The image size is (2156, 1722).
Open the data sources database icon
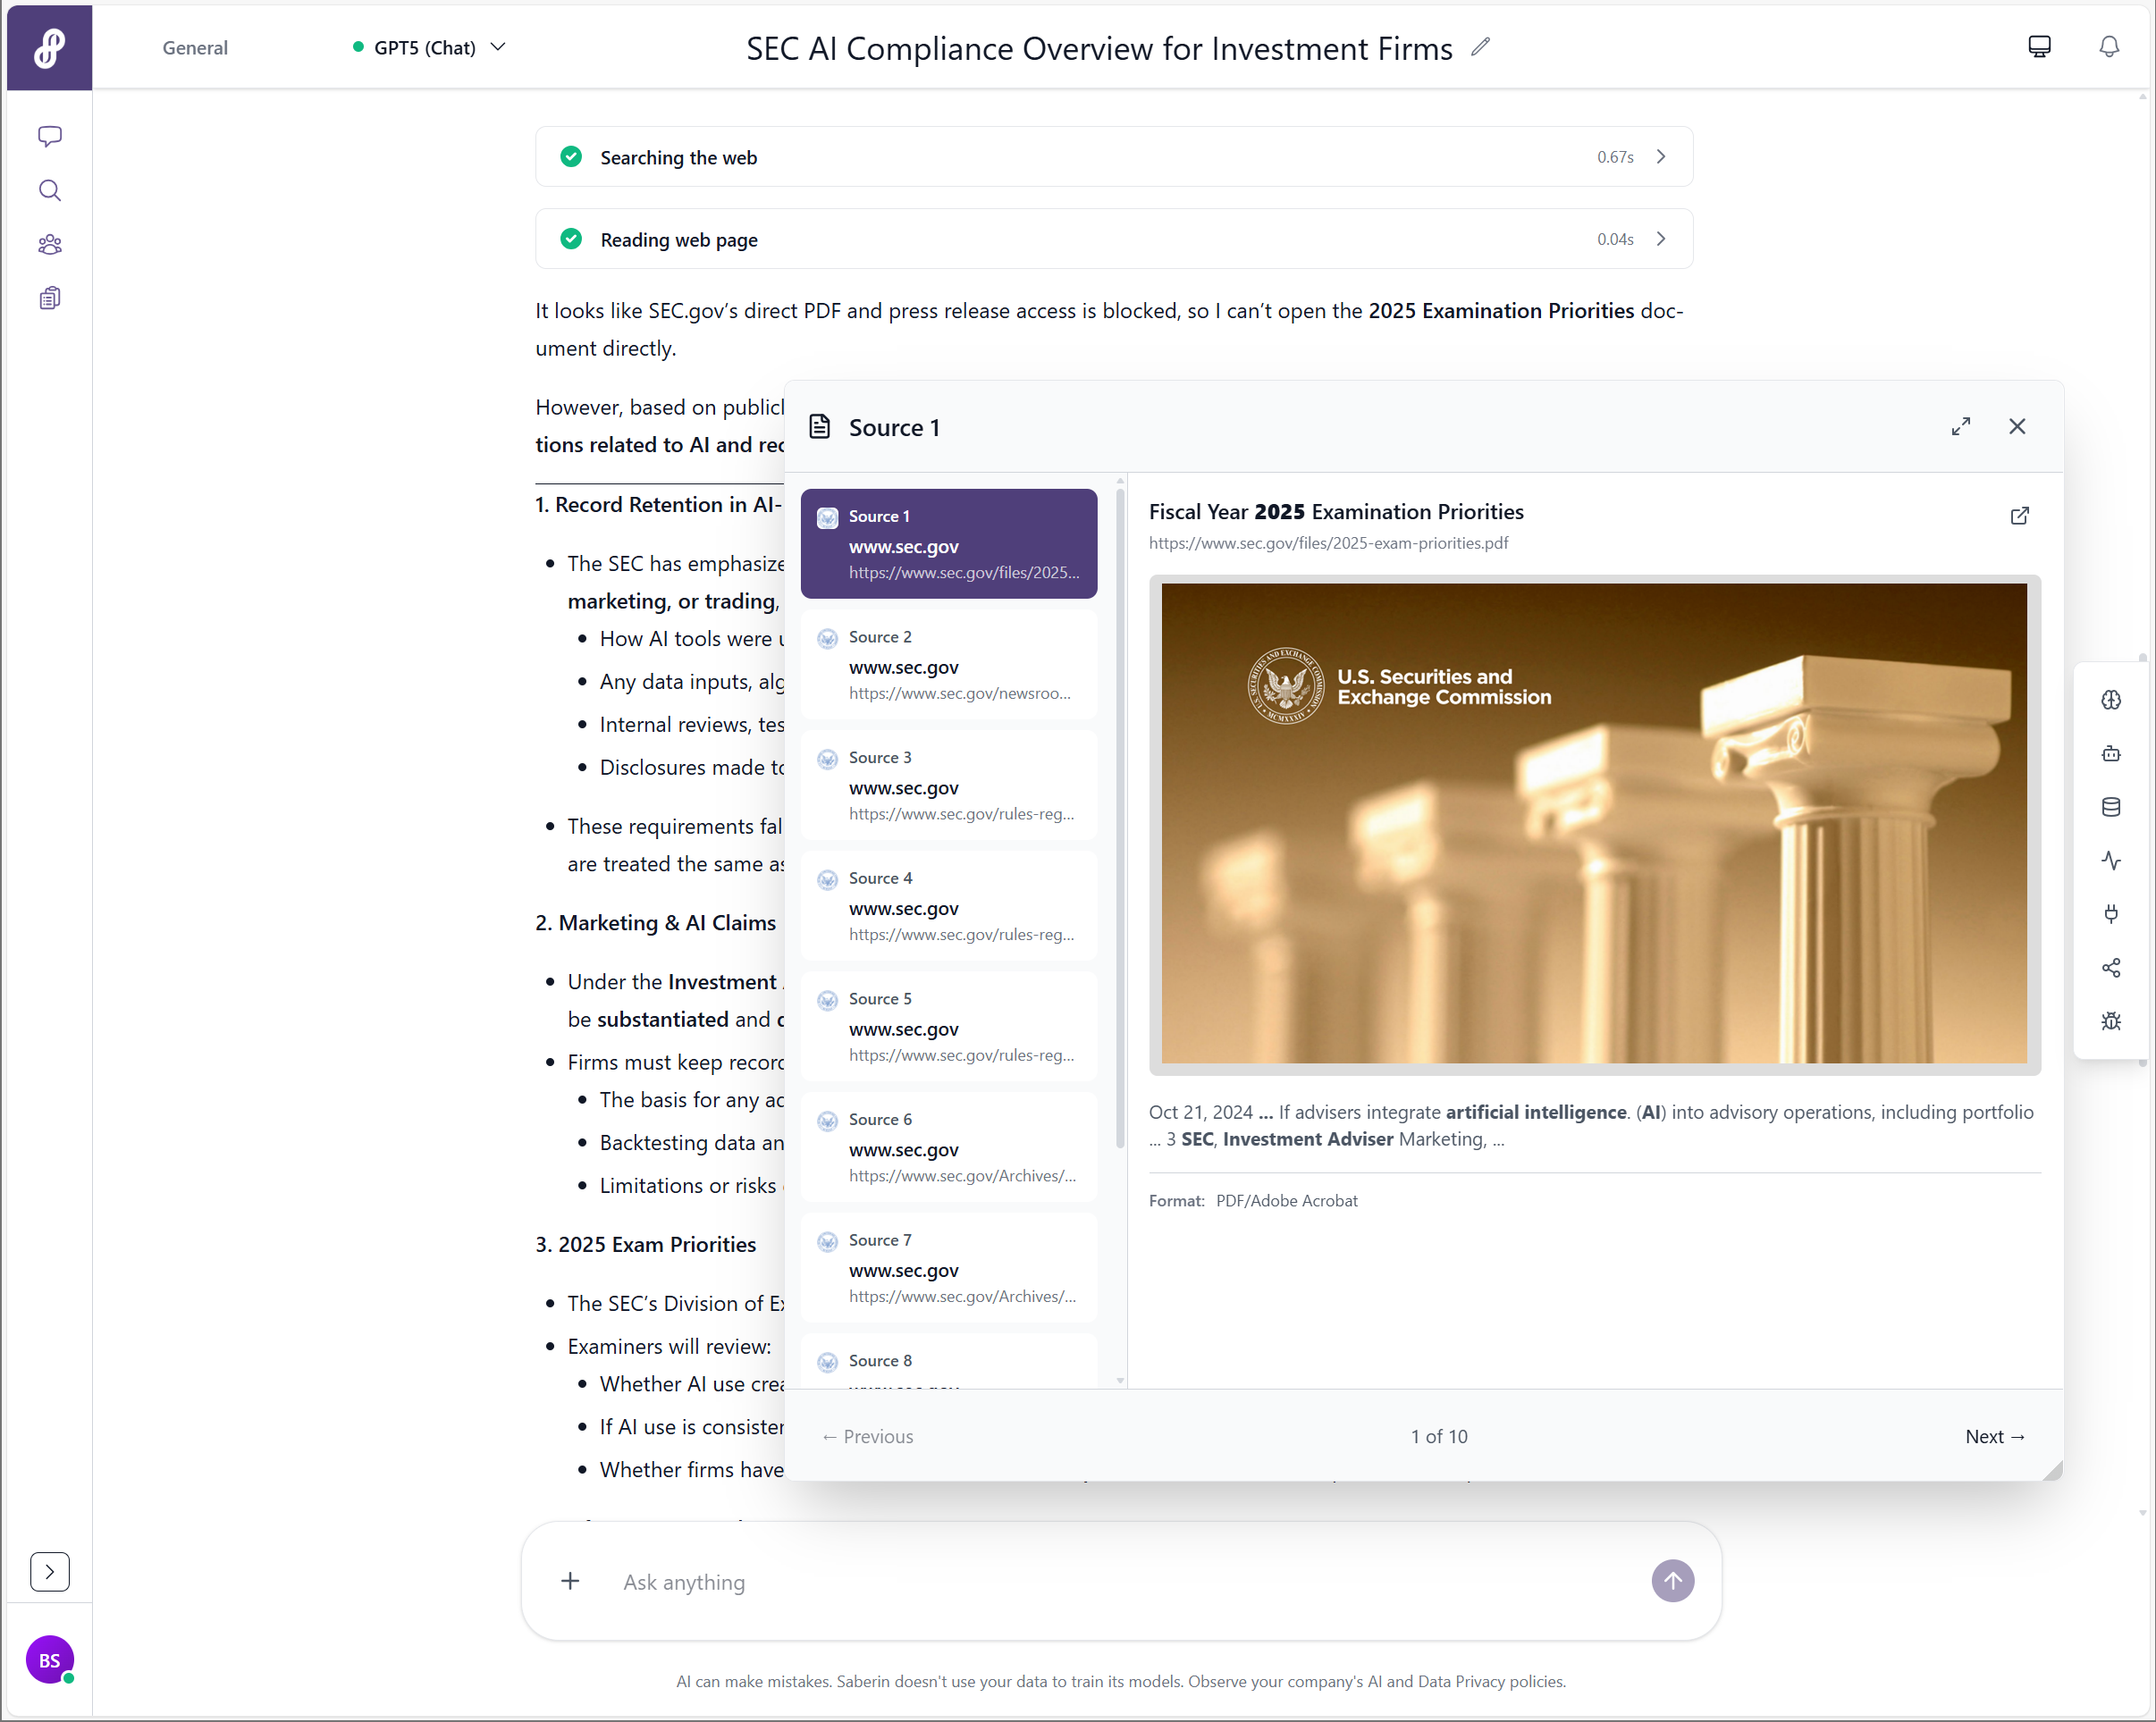(x=2112, y=807)
